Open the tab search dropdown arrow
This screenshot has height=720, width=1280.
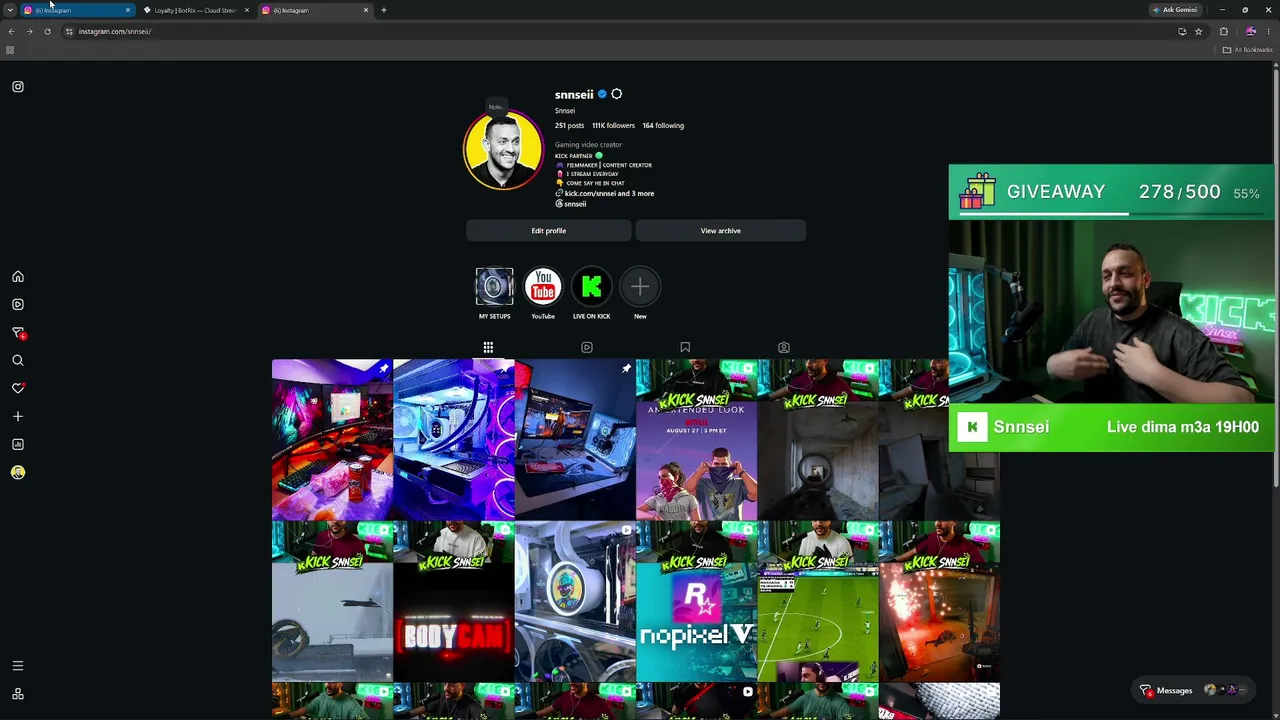[10, 10]
